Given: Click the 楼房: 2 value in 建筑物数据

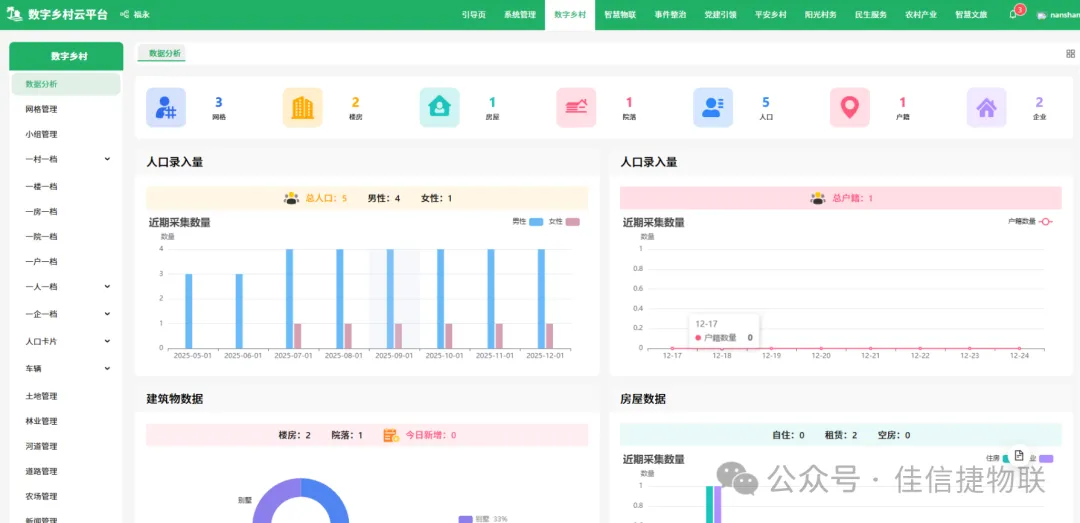Looking at the screenshot, I should 295,435.
